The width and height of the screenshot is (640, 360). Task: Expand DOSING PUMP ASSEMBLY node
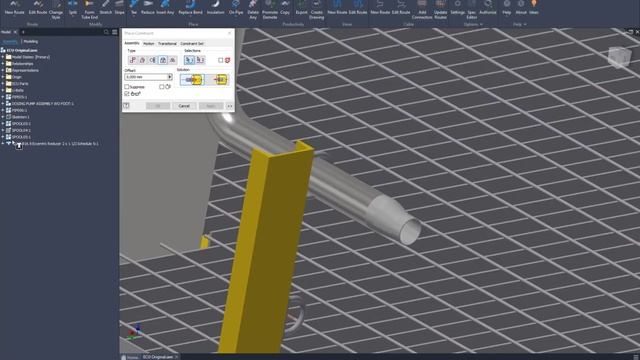(3, 104)
